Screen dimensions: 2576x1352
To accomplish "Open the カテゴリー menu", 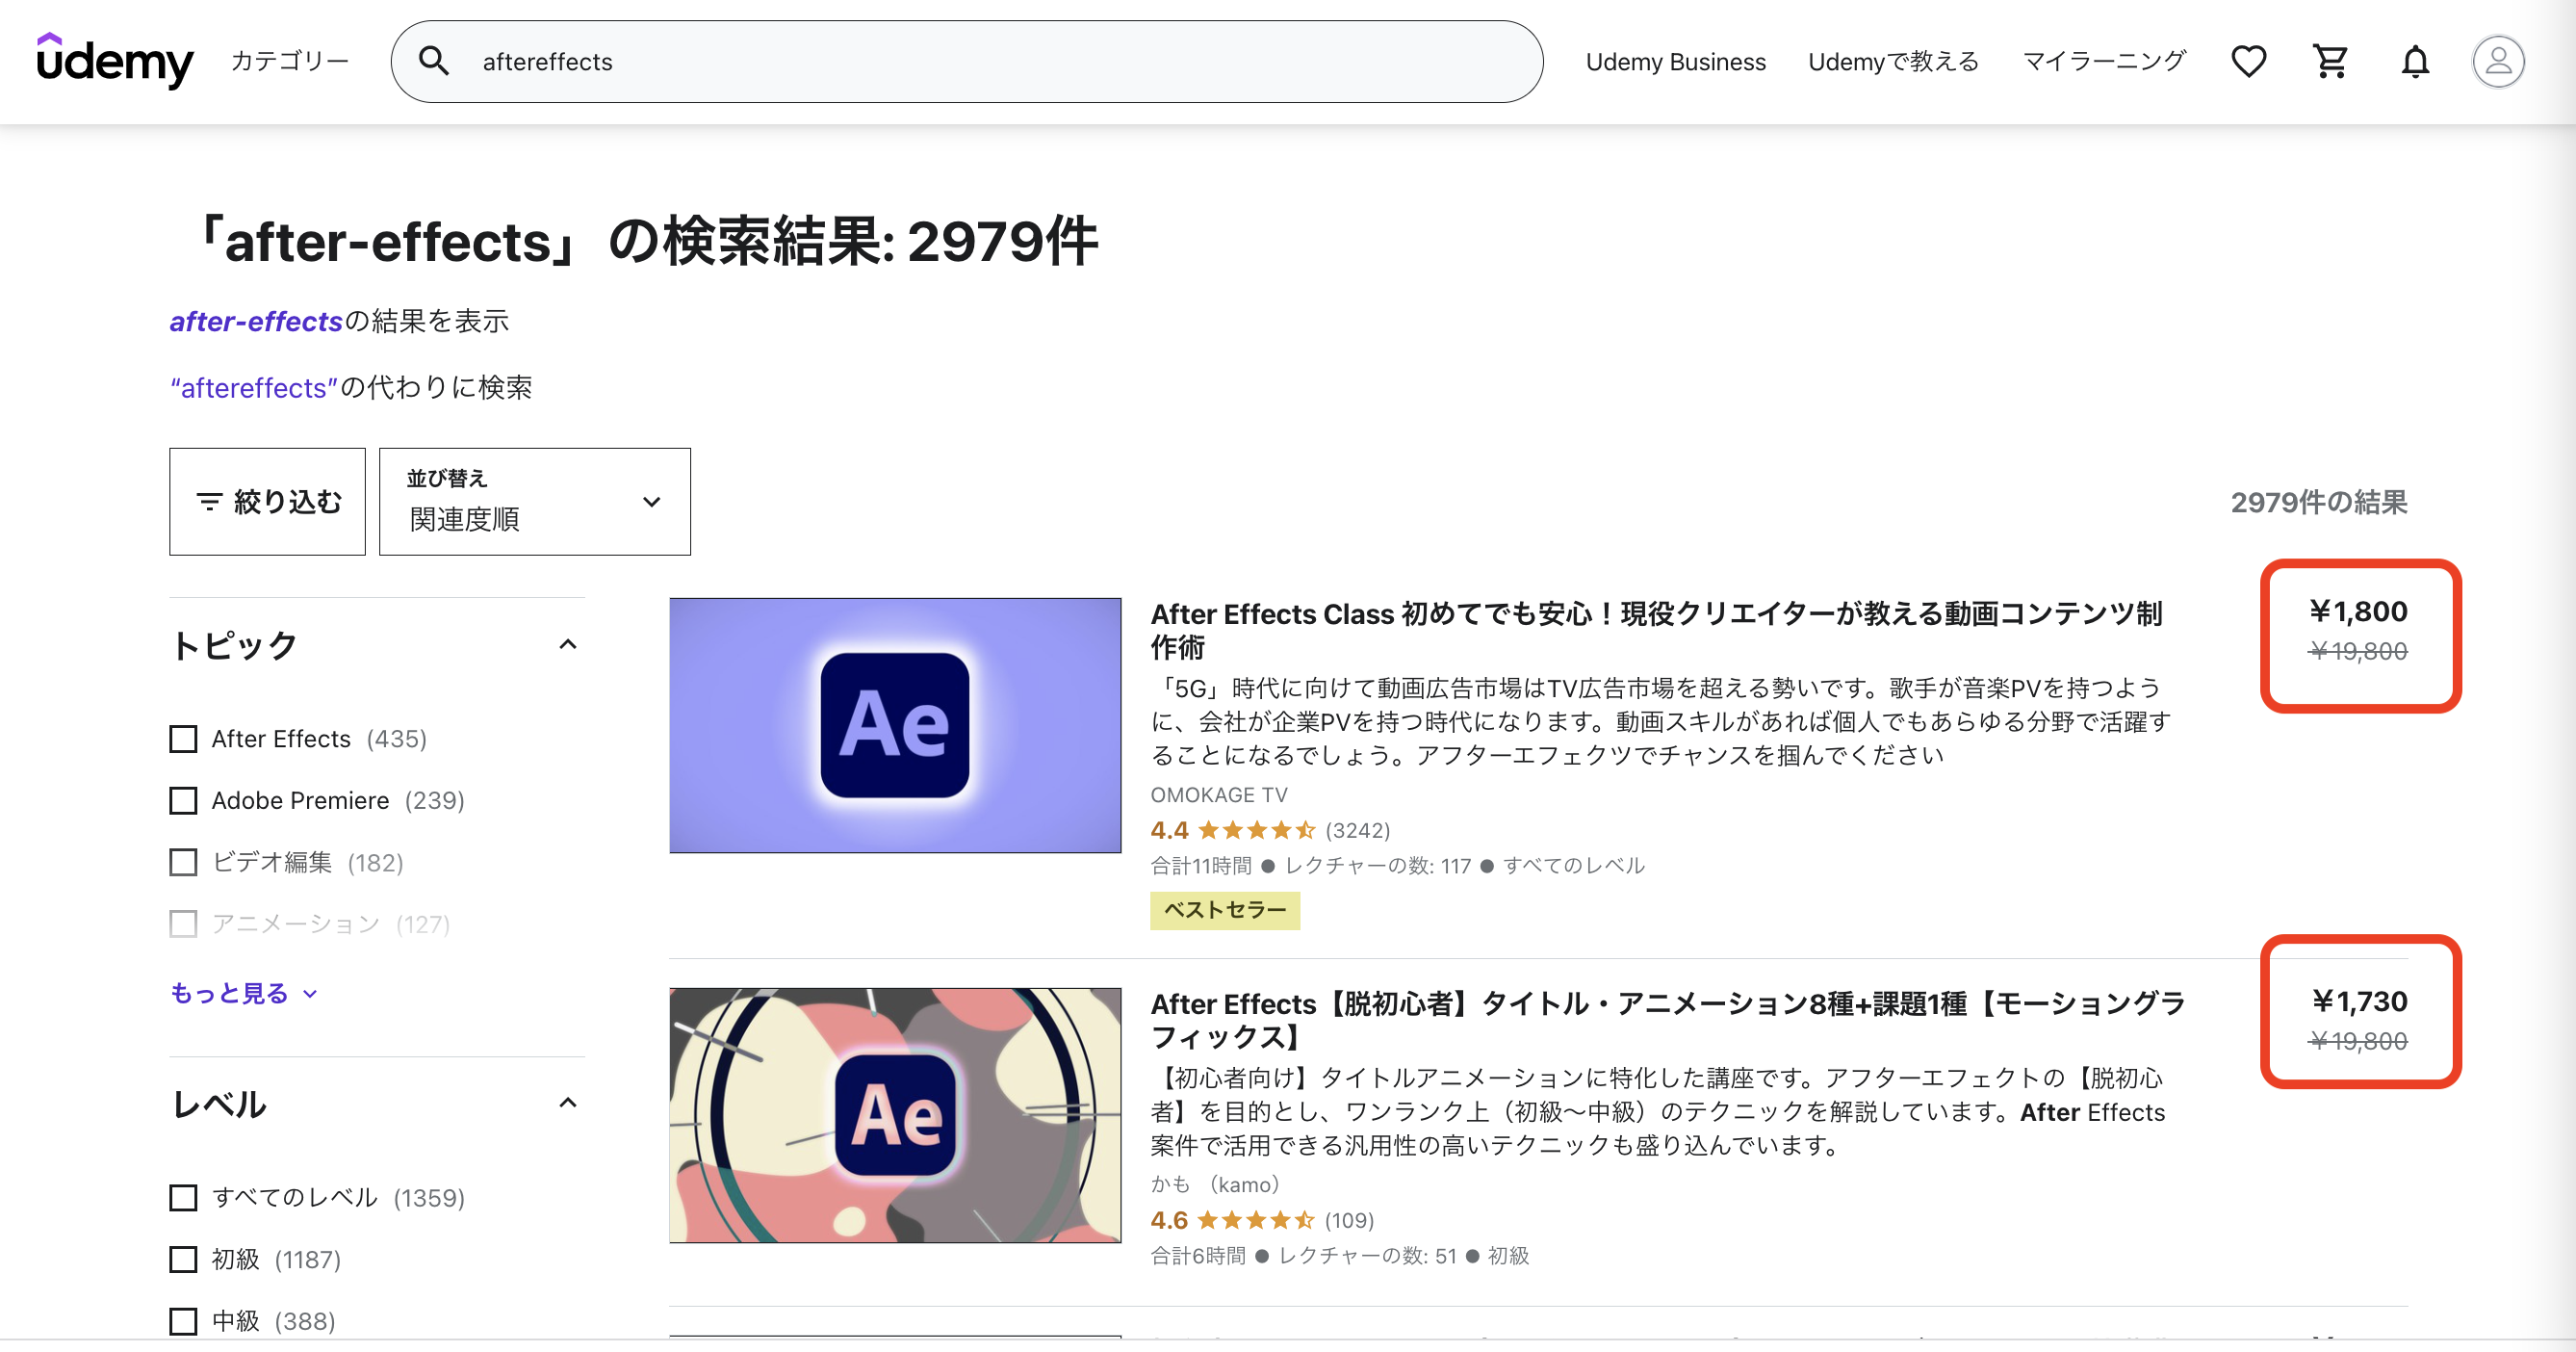I will pos(290,61).
